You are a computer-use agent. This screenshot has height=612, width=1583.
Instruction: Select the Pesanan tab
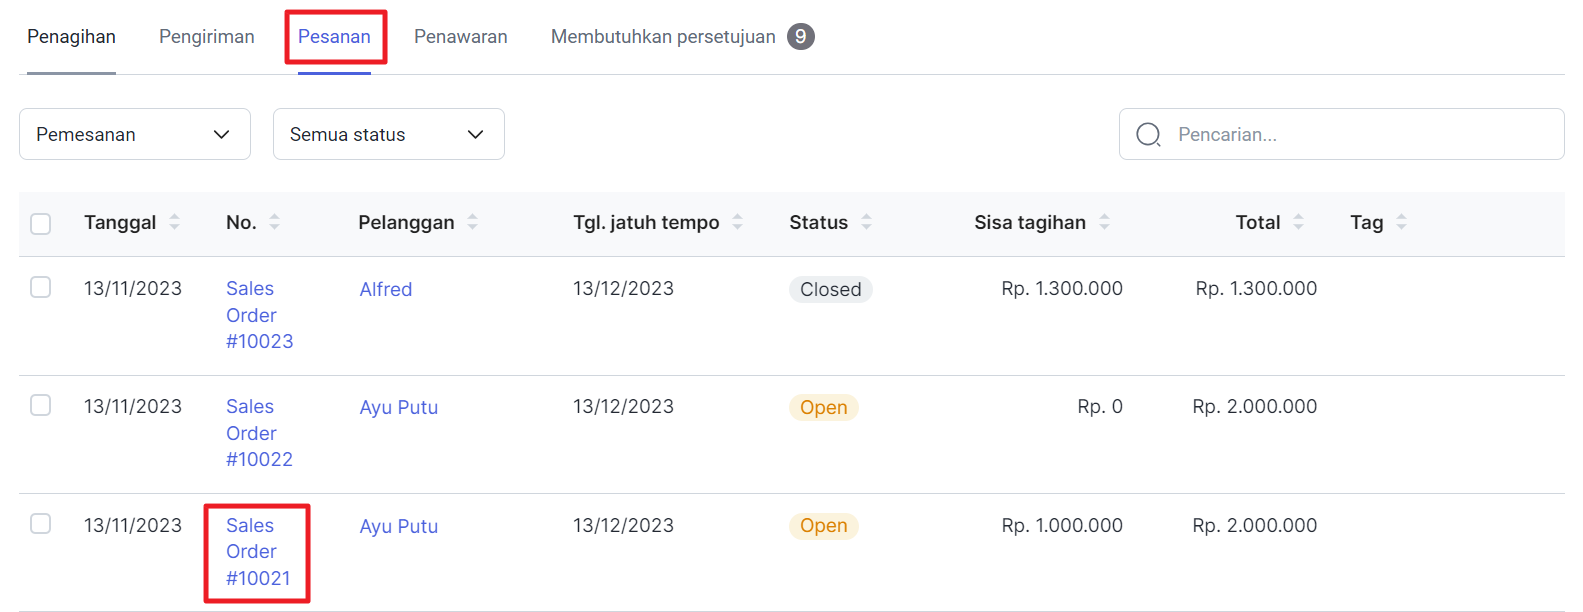tap(334, 37)
